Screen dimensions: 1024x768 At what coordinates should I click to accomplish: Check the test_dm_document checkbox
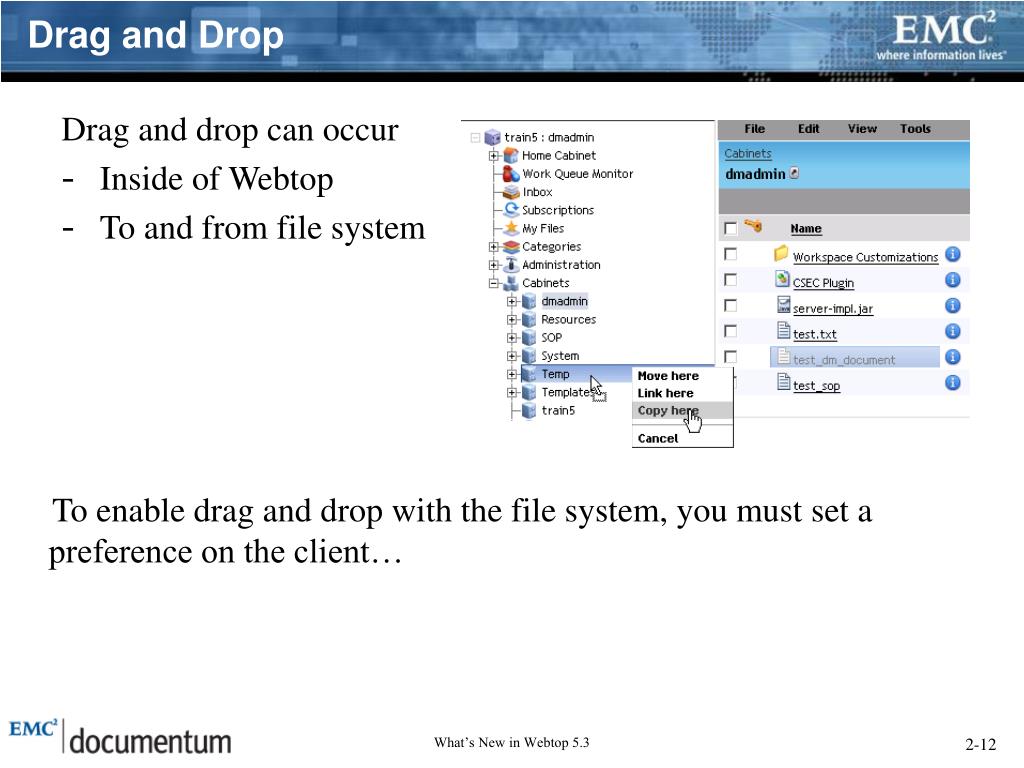731,357
